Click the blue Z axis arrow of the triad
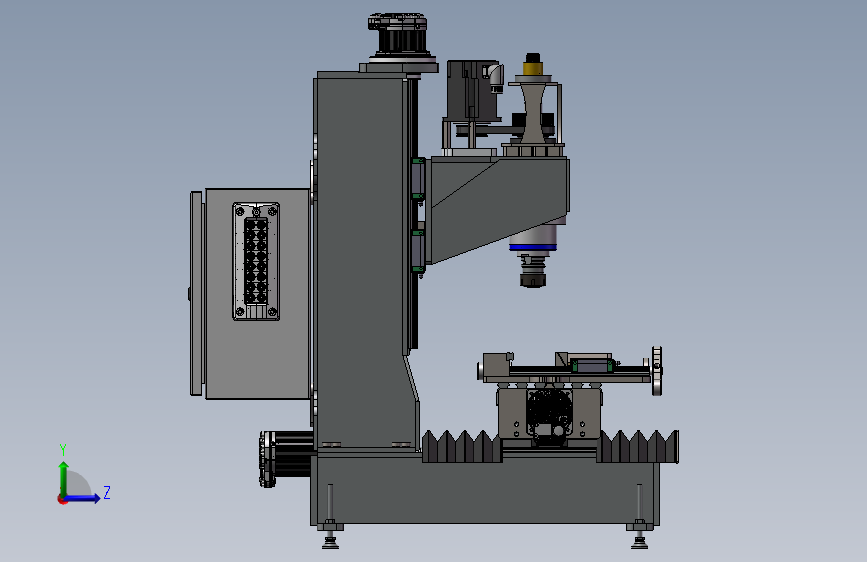This screenshot has height=562, width=867. click(x=83, y=498)
